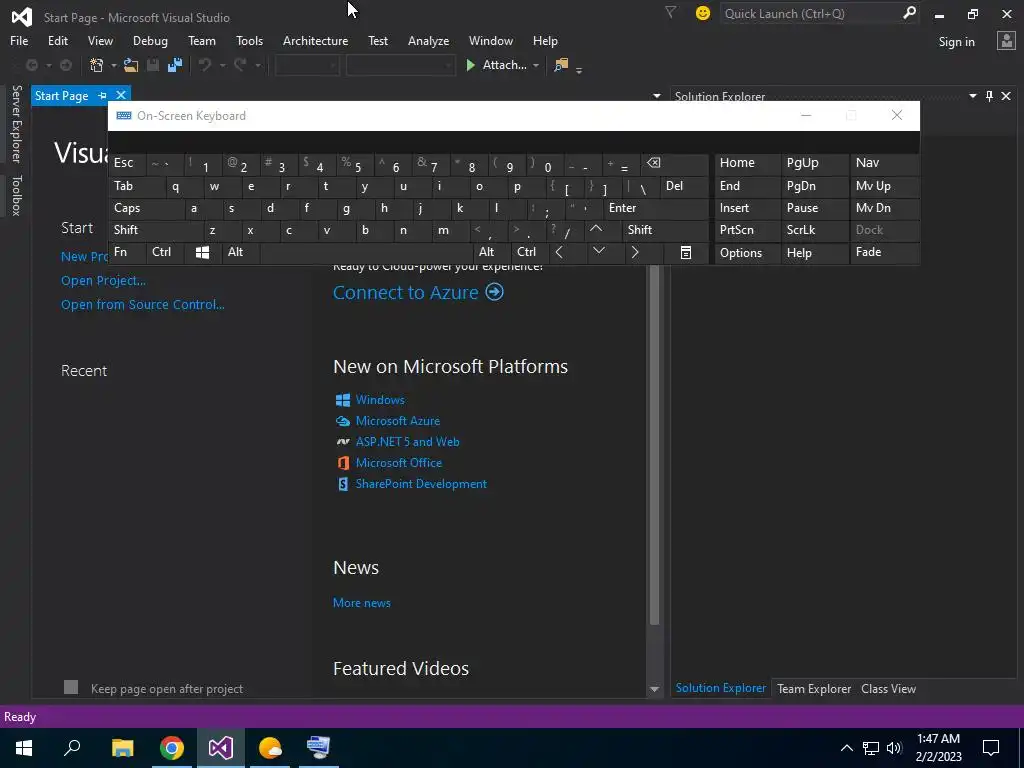The image size is (1024, 768).
Task: Expand the Attach button dropdown arrow
Action: [536, 65]
